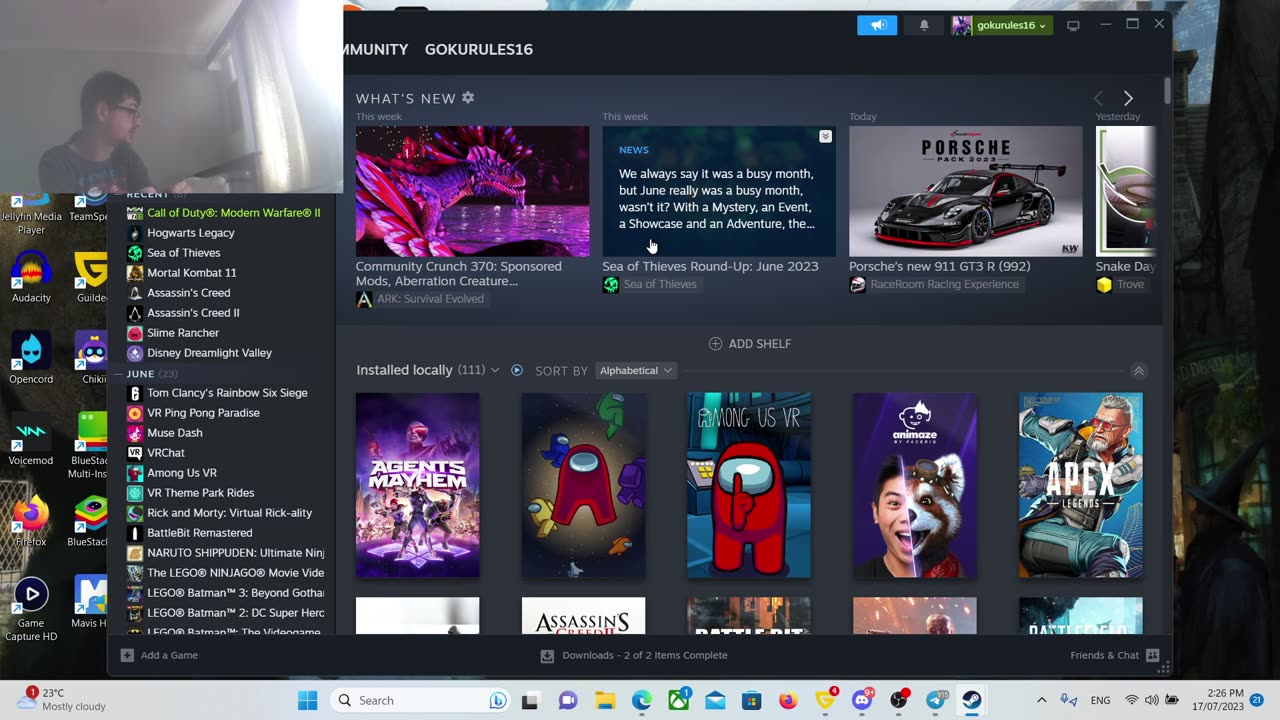
Task: Enter Big Picture mode via monitor icon
Action: 1073,25
